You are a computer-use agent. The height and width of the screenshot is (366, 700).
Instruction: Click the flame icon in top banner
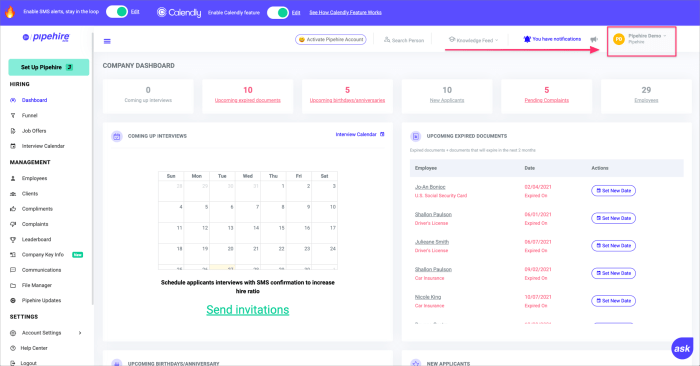pos(10,12)
